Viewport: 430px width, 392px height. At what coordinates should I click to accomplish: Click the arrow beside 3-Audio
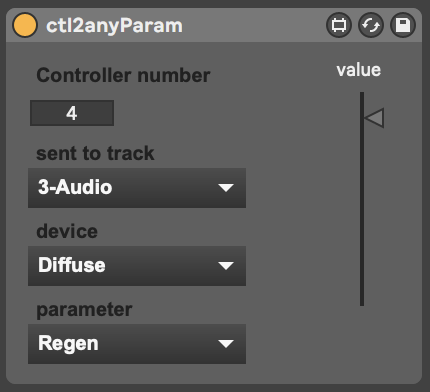click(226, 188)
